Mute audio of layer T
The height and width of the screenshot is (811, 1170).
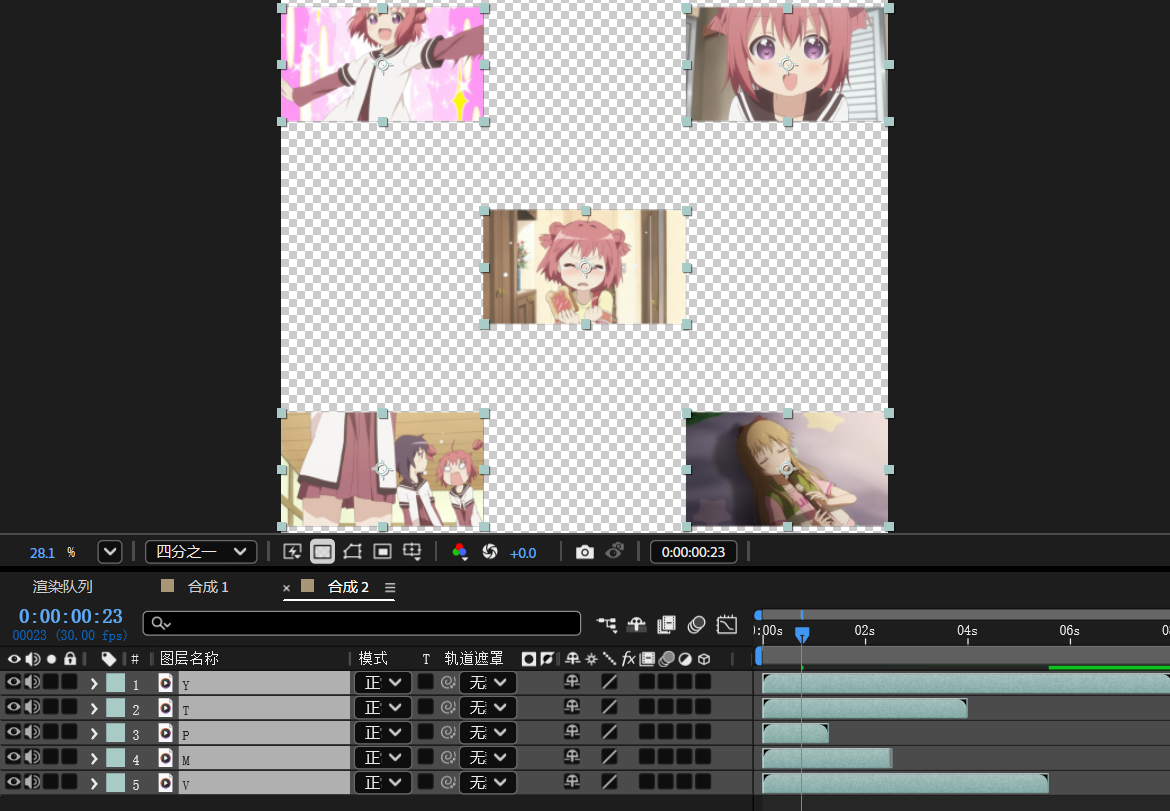[x=32, y=707]
